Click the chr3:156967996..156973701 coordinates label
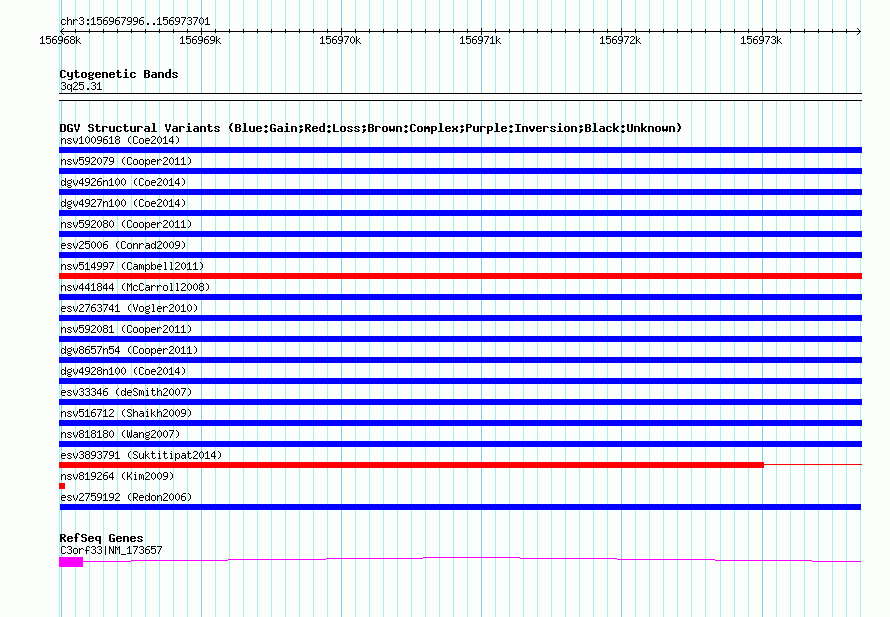The height and width of the screenshot is (617, 890). tap(134, 21)
